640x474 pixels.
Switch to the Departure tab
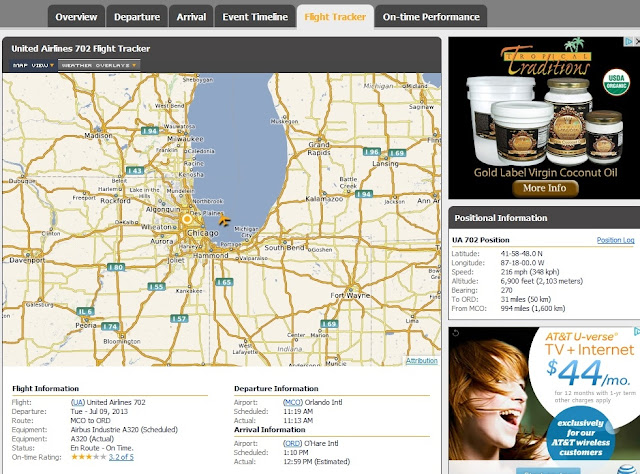[137, 17]
